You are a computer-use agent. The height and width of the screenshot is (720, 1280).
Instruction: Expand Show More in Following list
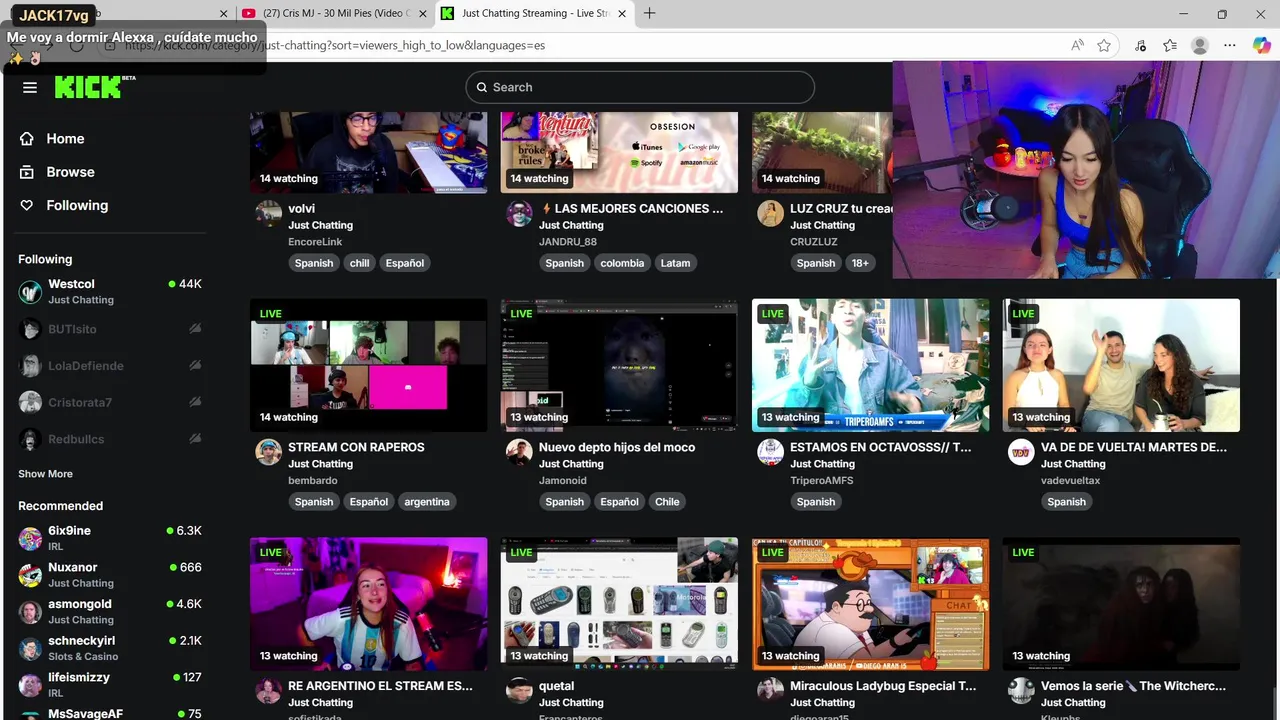pos(45,474)
